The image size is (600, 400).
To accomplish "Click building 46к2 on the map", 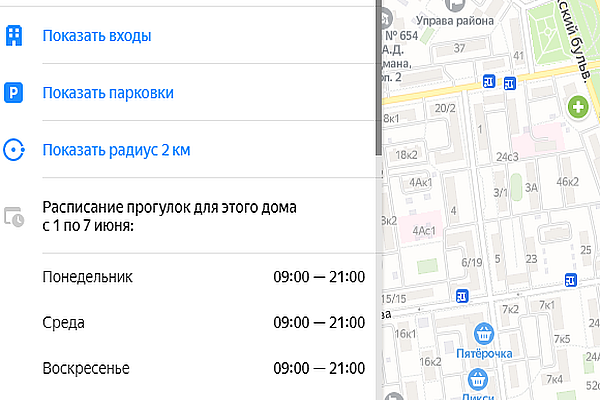I will point(567,181).
